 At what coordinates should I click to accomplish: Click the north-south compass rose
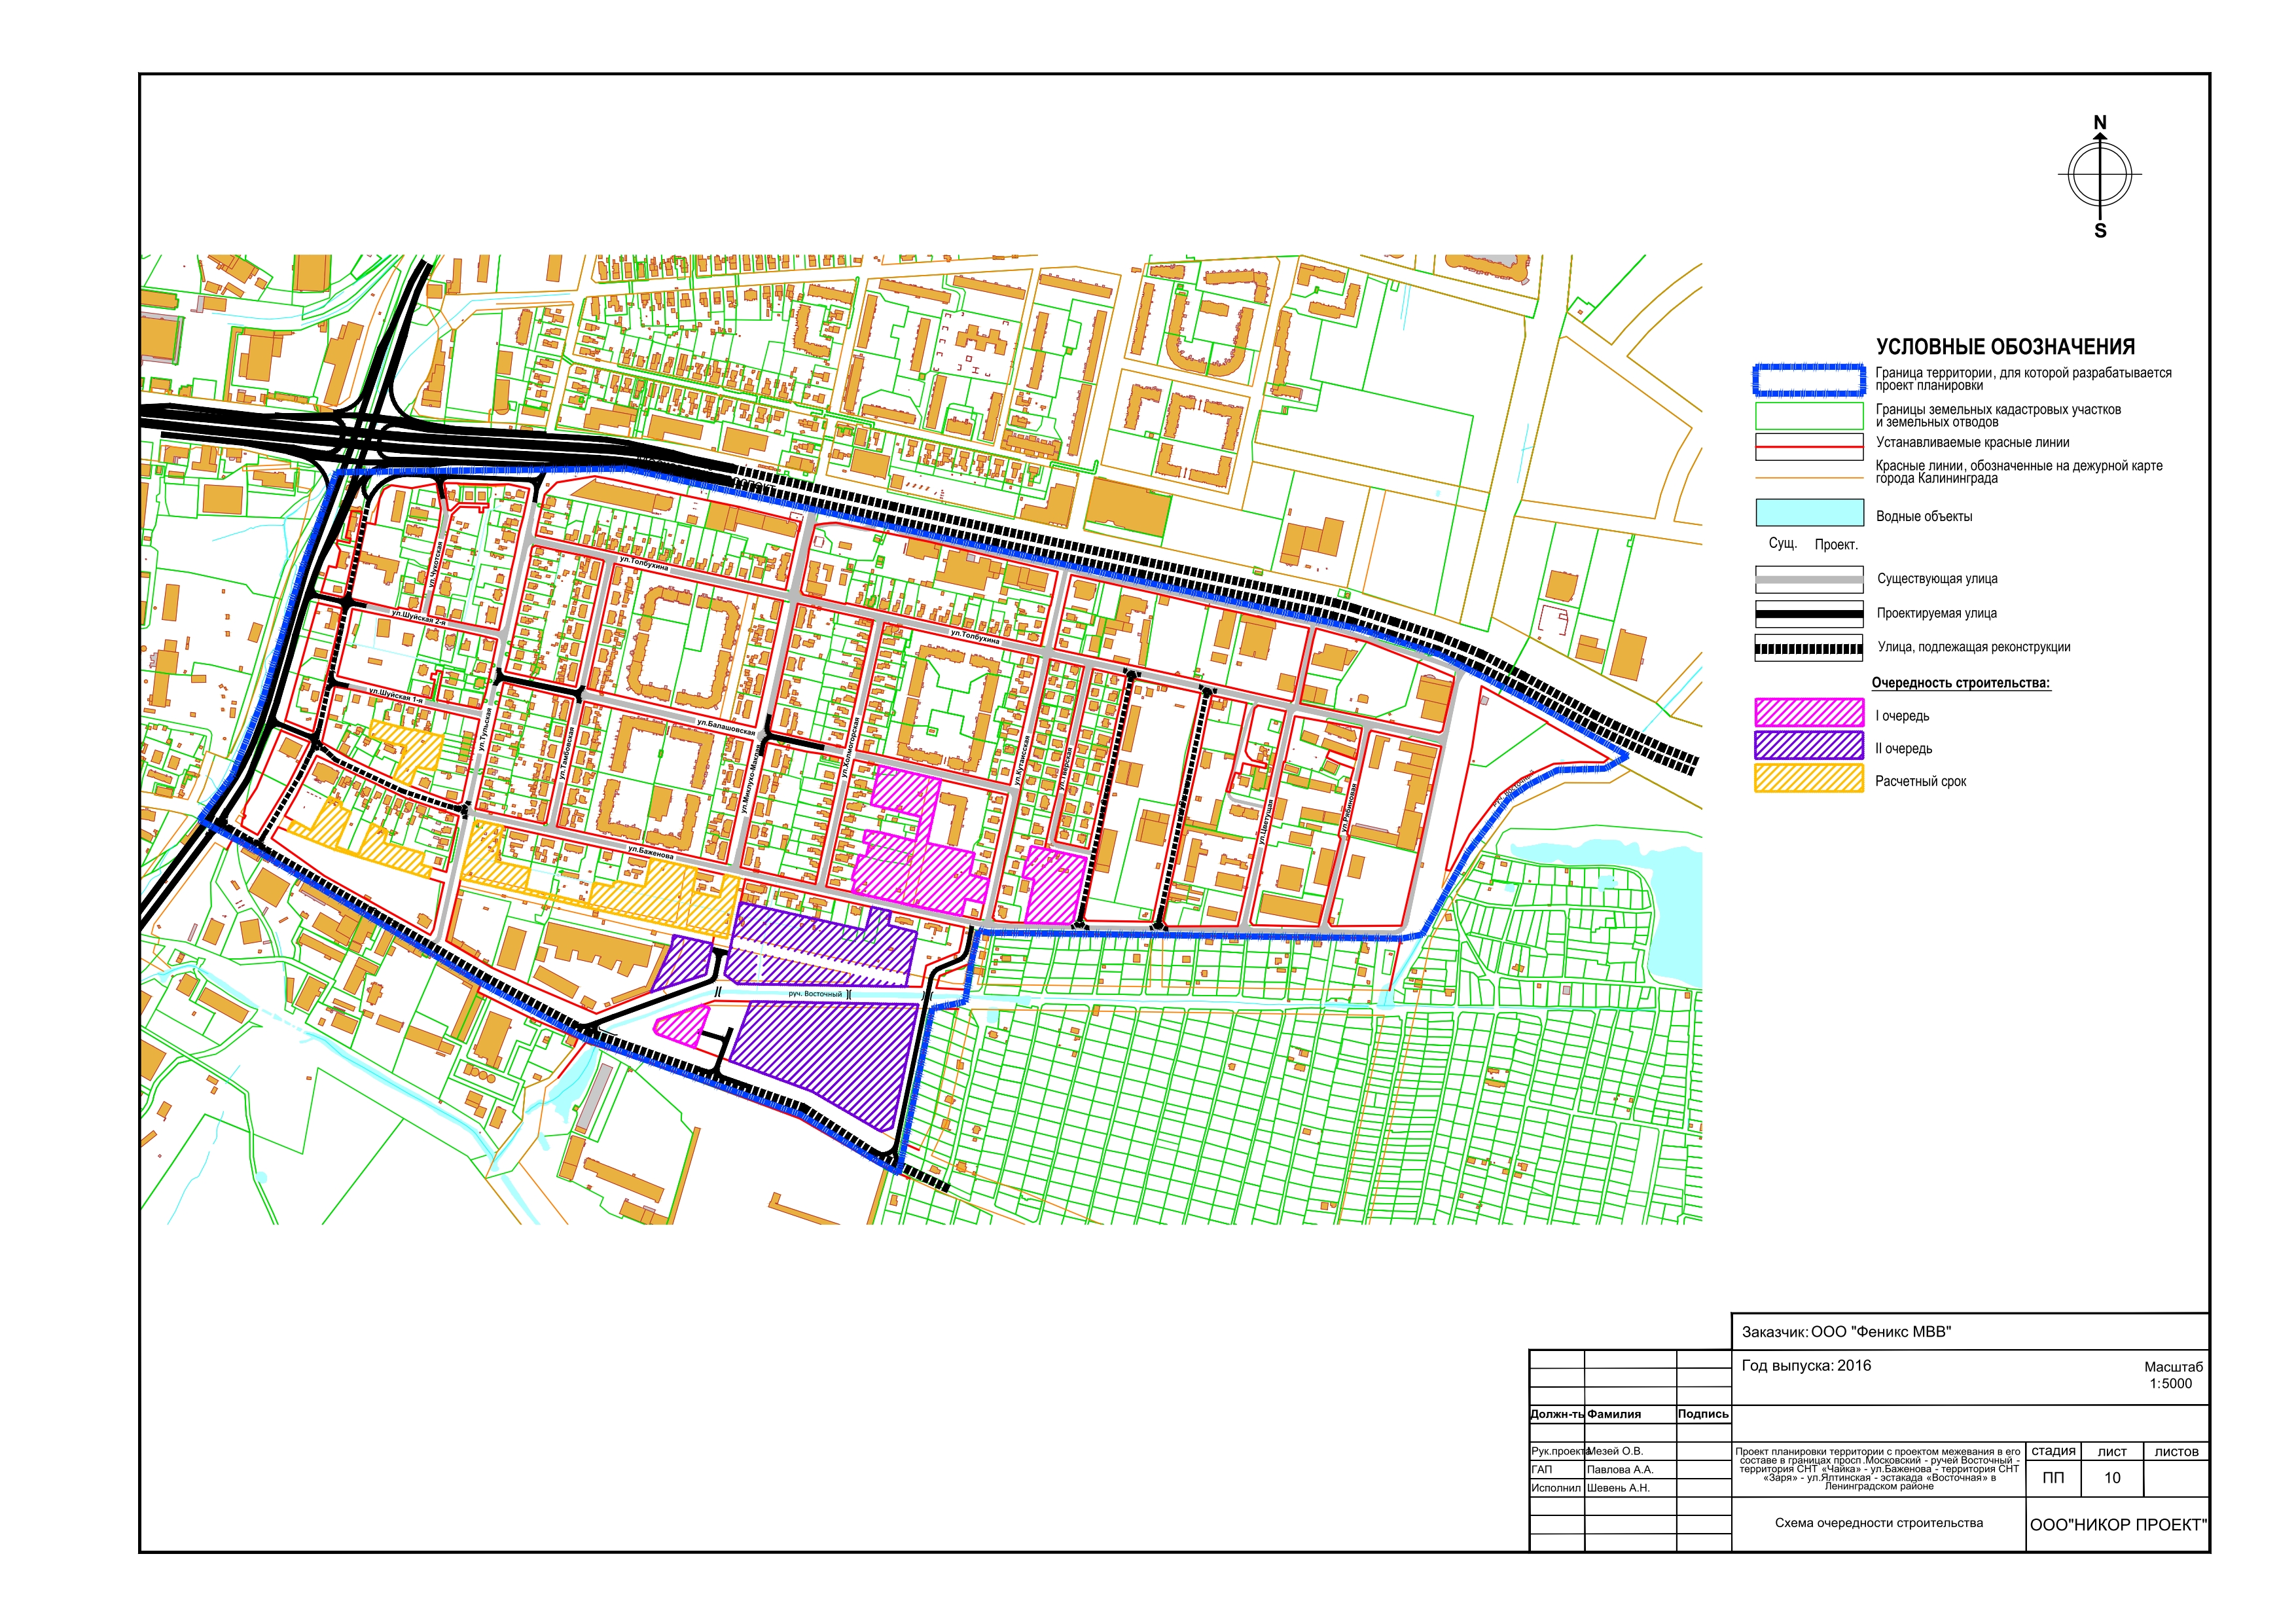[x=2099, y=175]
